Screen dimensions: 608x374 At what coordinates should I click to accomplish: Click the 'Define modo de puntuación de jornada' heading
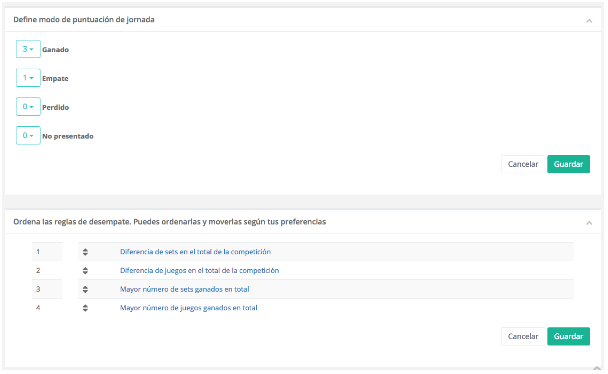84,19
